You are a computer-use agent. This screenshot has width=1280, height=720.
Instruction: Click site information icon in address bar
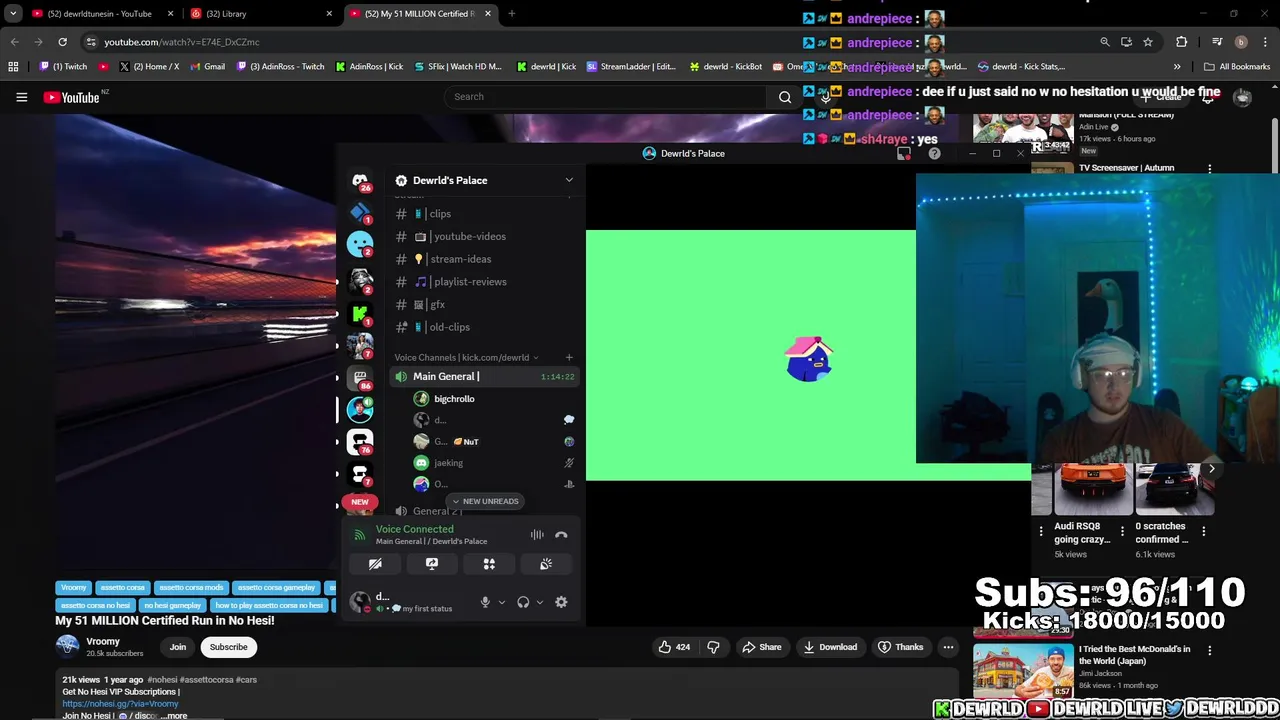click(91, 42)
